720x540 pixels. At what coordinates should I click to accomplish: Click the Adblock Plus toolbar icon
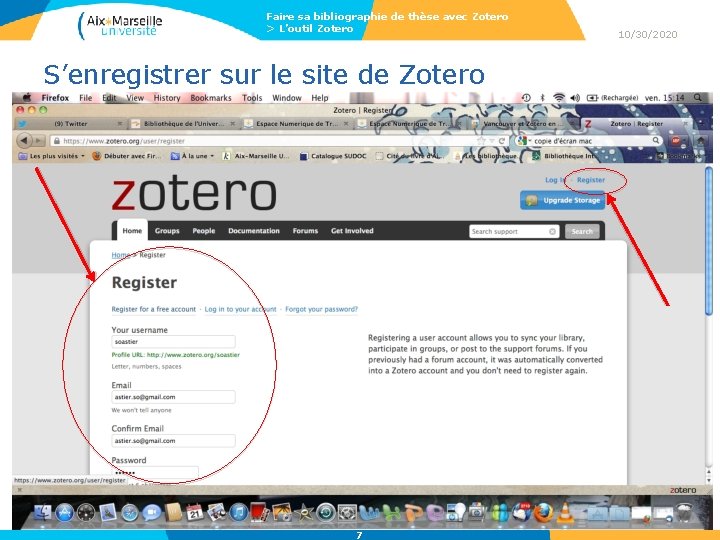[x=676, y=141]
